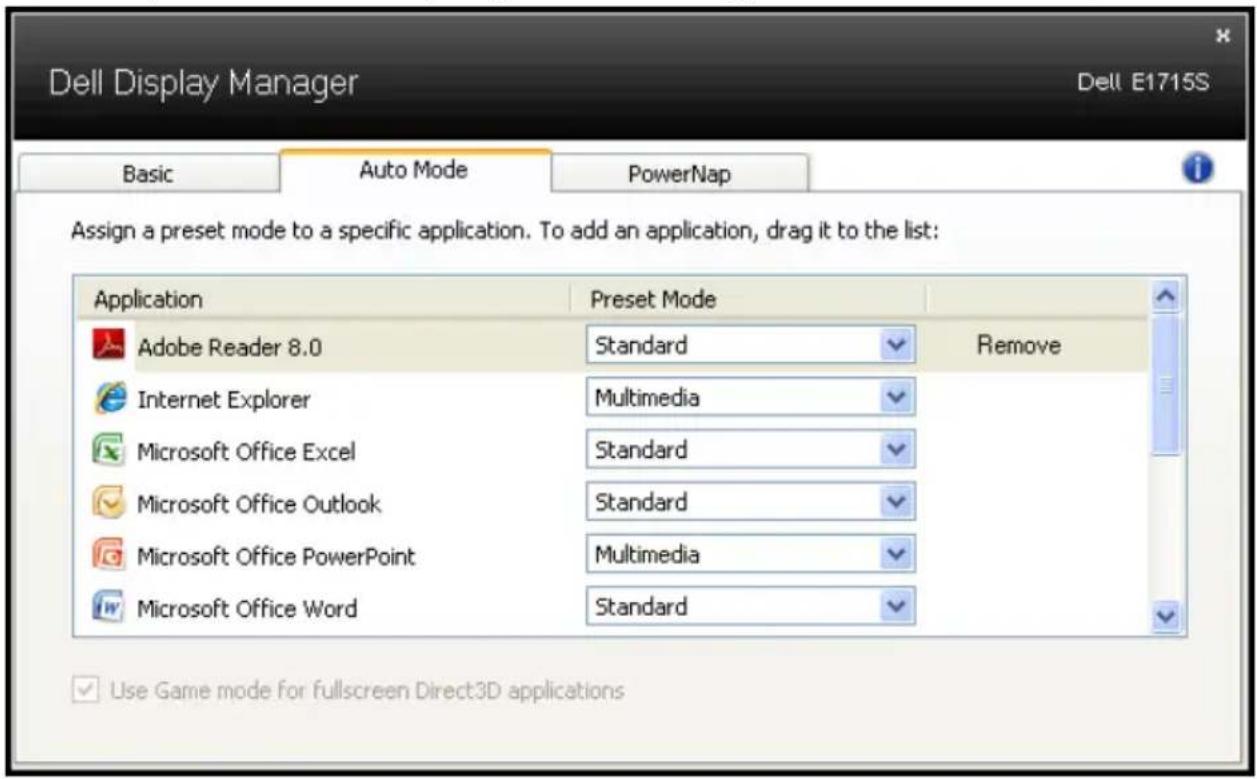Click the Microsoft Office Outlook icon
Viewport: 1257px width, 779px height.
click(x=108, y=503)
